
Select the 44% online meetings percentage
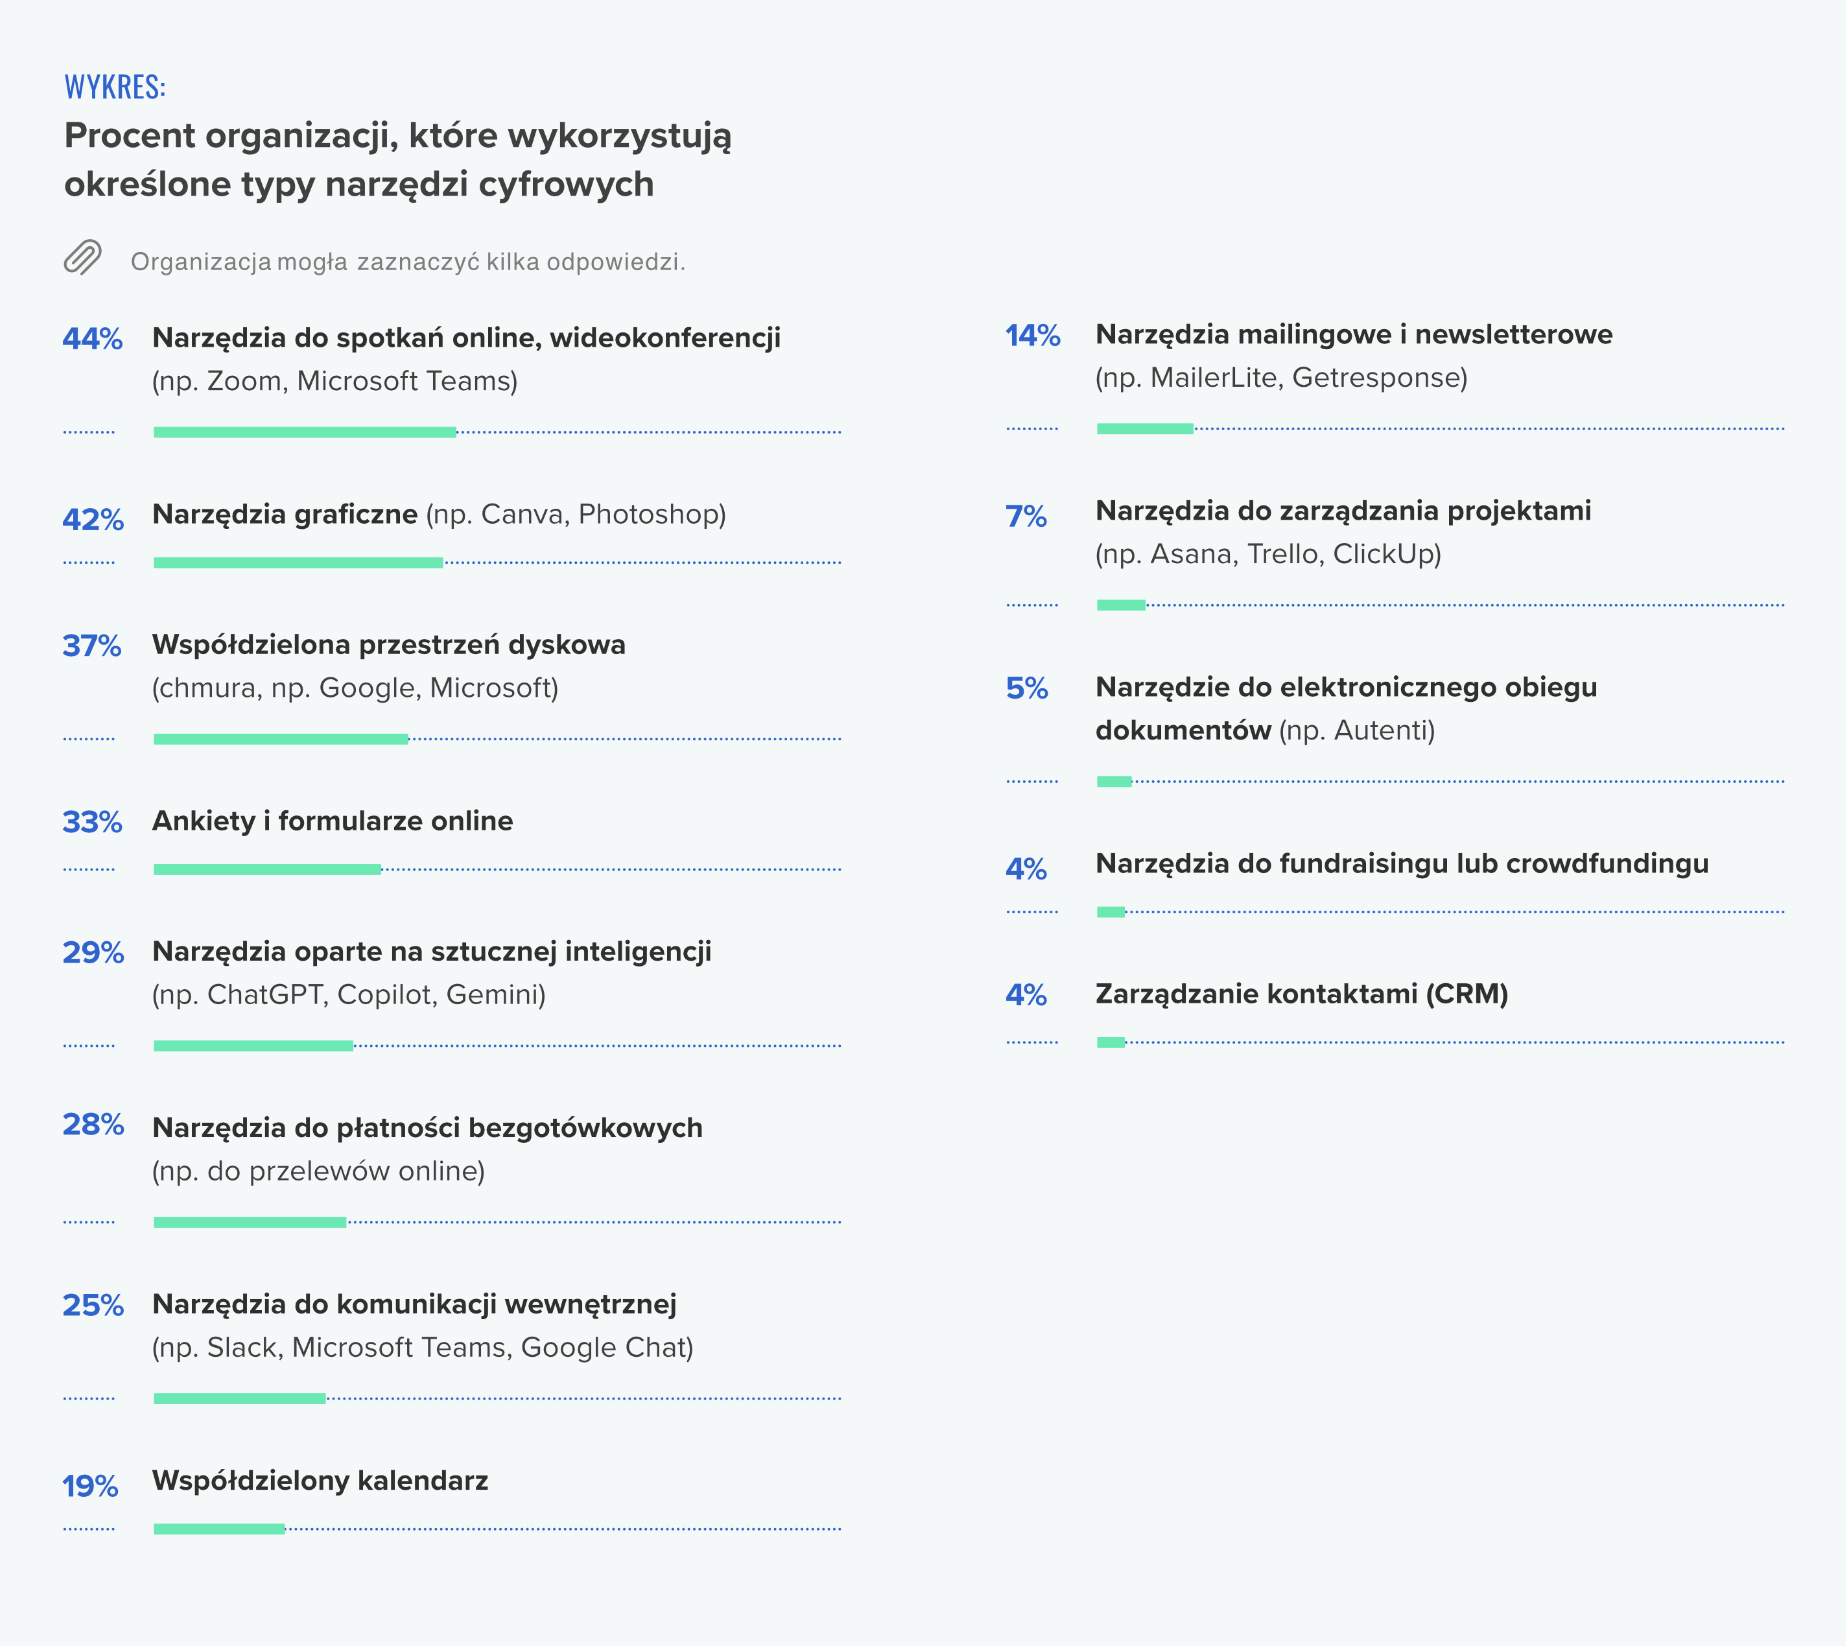tap(92, 339)
